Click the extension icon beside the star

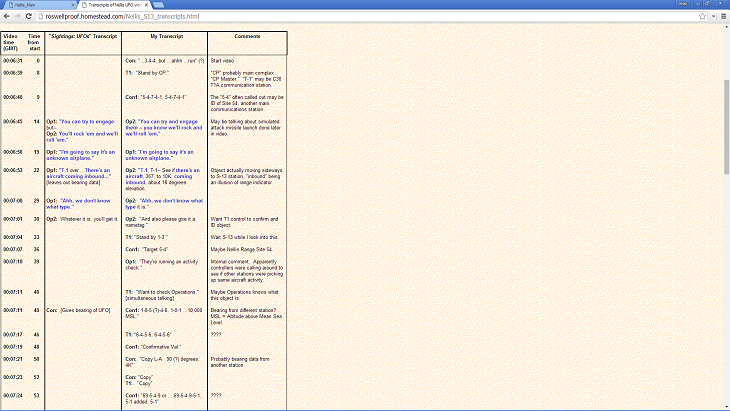point(713,17)
